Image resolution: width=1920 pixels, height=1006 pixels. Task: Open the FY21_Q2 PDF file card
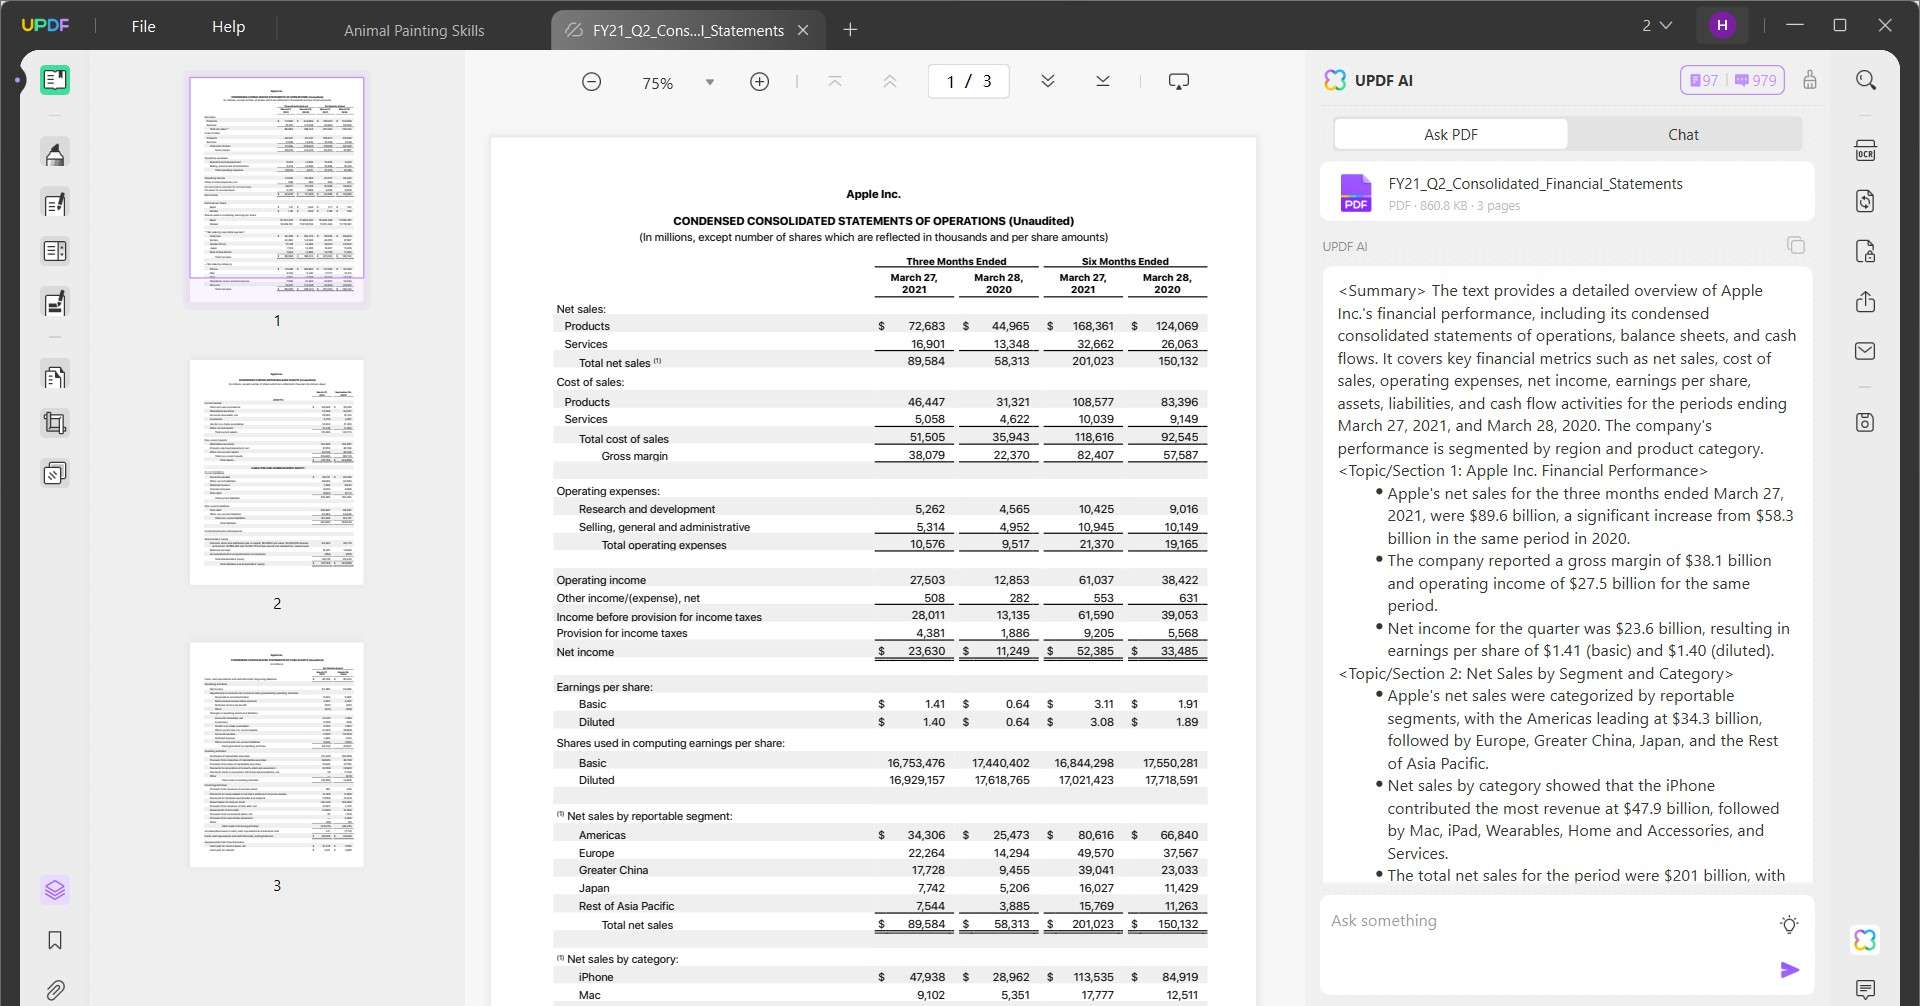click(x=1567, y=192)
